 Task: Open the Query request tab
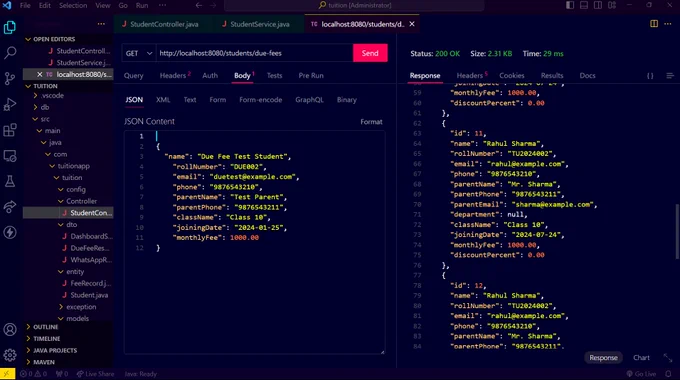133,75
